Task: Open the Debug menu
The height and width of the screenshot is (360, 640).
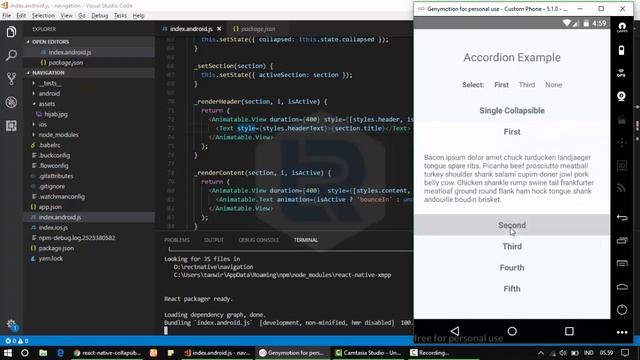Action: pyautogui.click(x=100, y=16)
